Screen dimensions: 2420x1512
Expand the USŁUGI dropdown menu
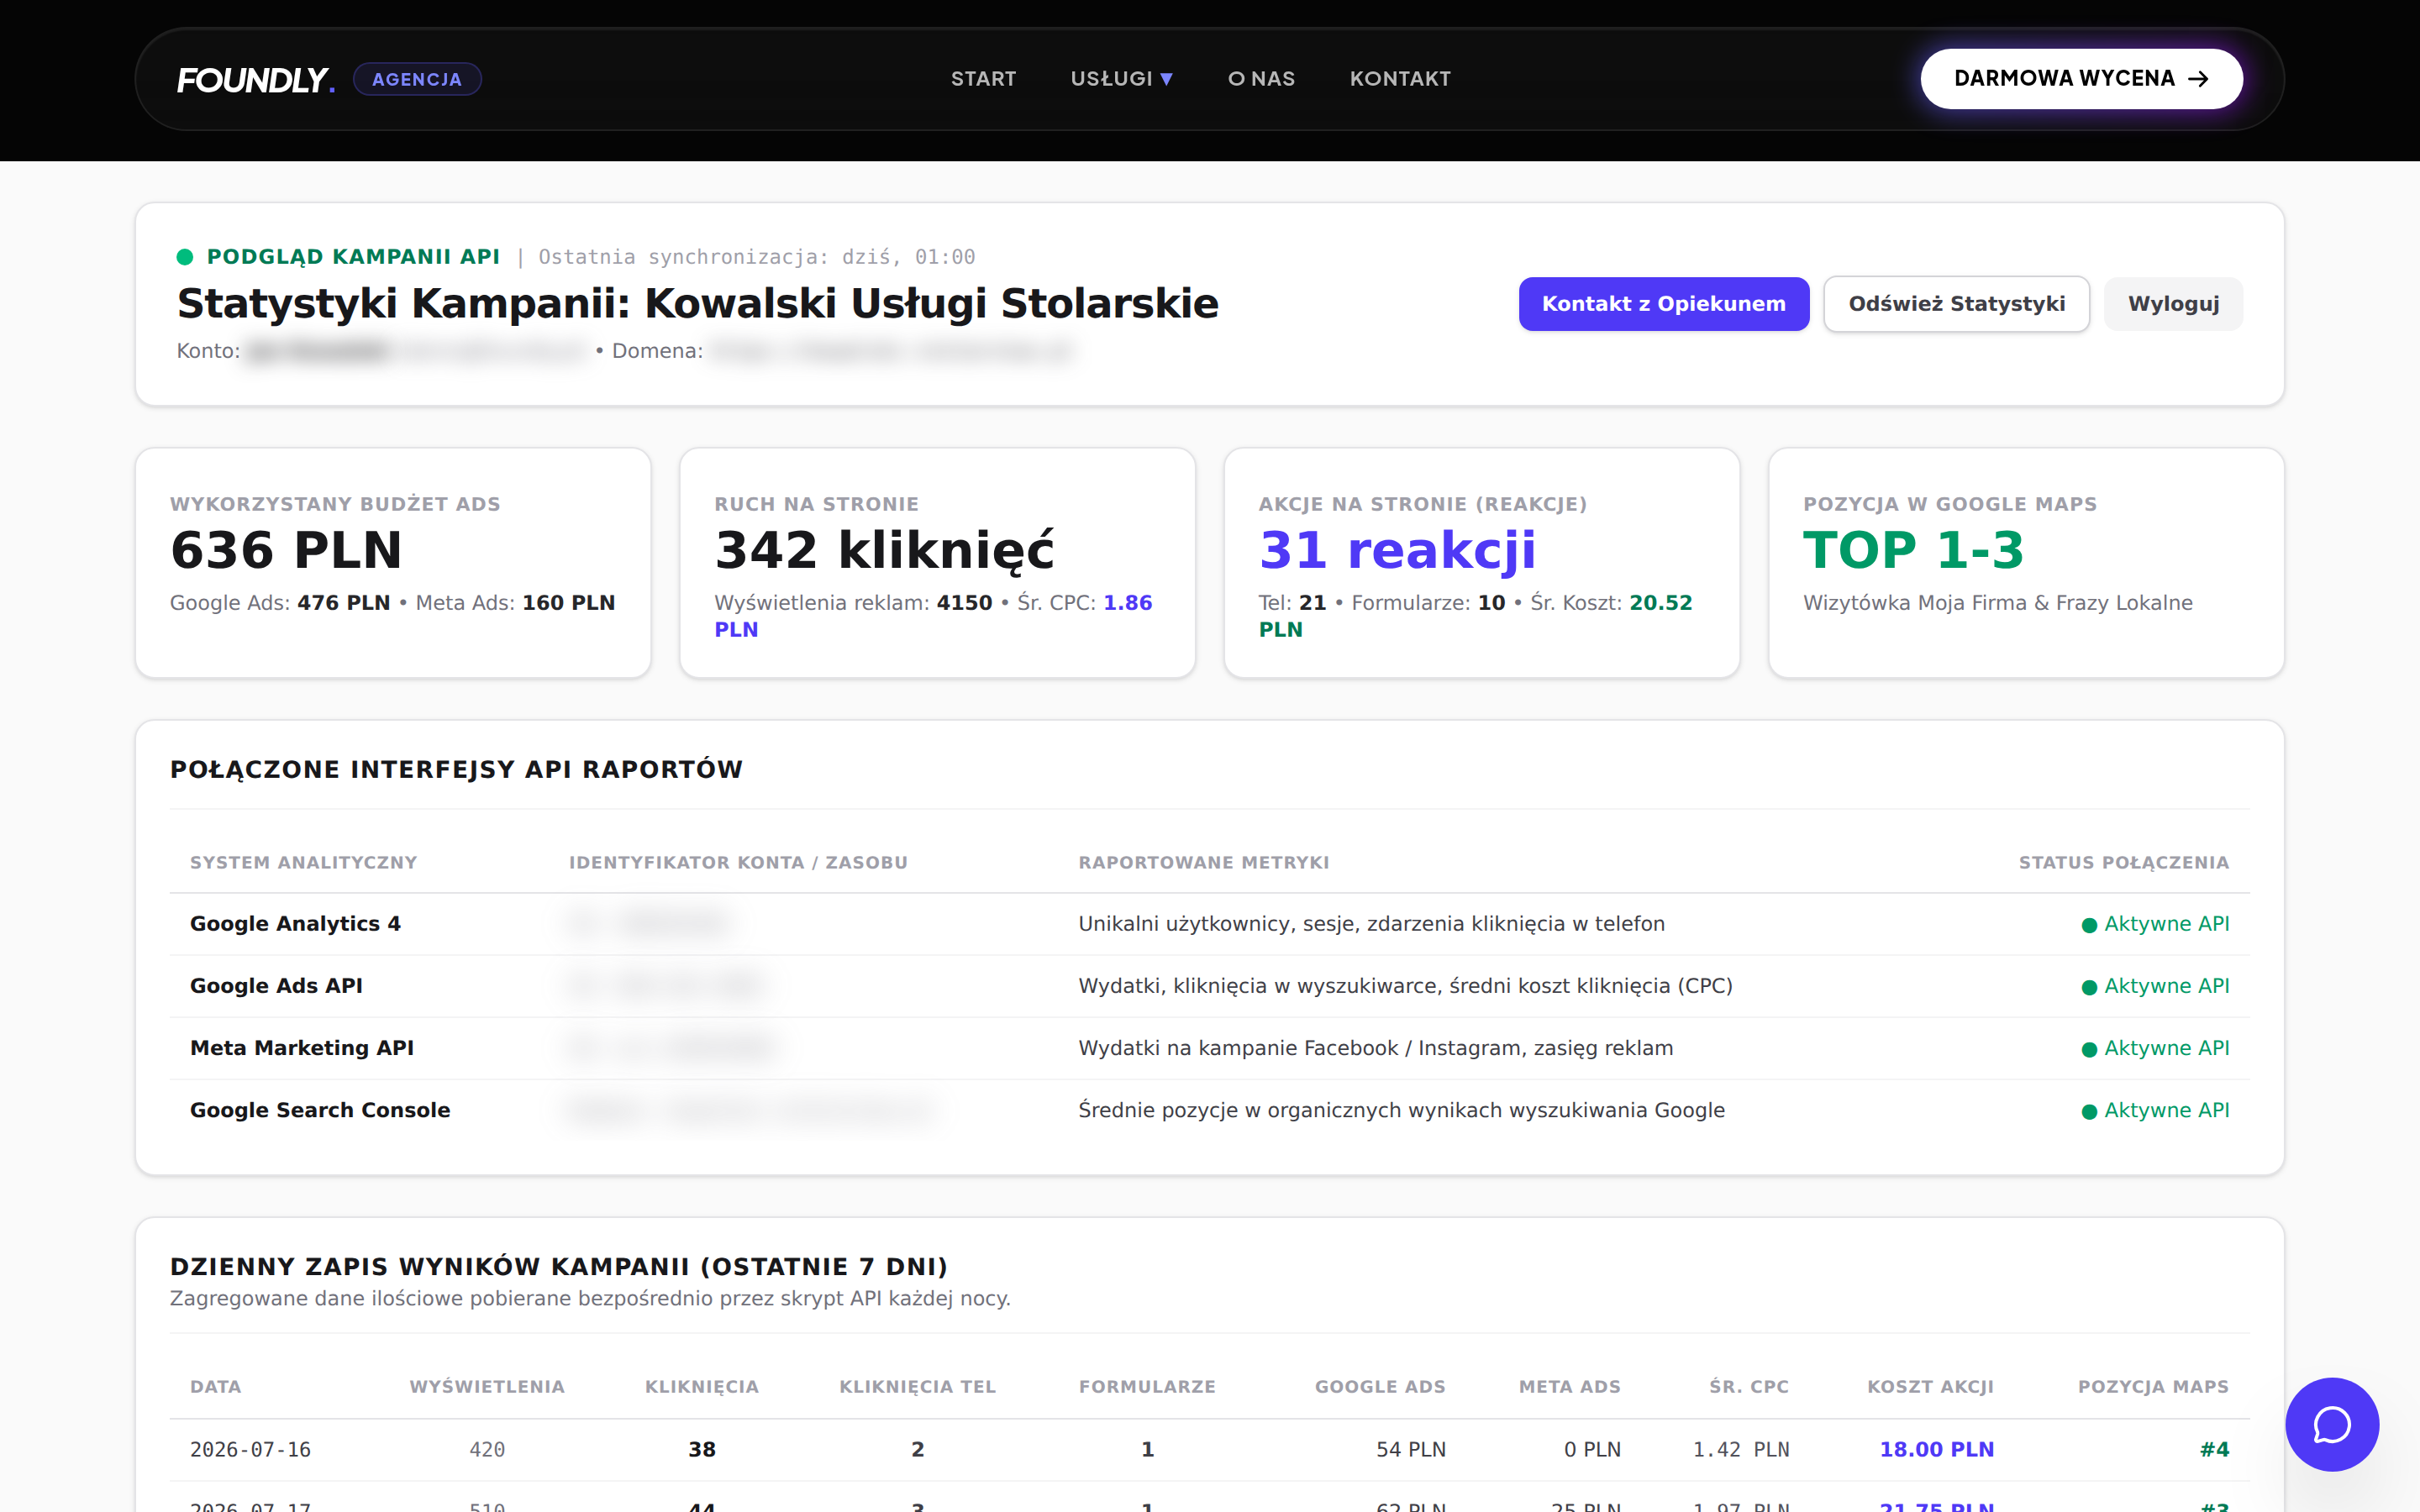click(x=1122, y=79)
